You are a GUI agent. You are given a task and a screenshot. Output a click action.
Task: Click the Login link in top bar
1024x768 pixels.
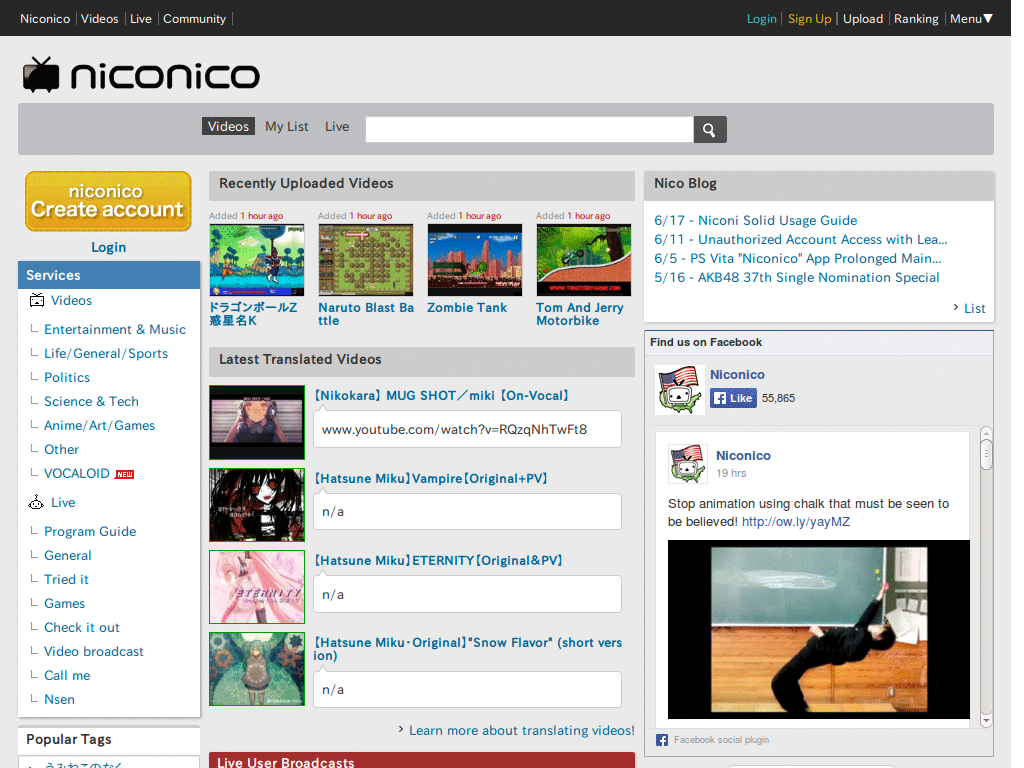pos(761,19)
